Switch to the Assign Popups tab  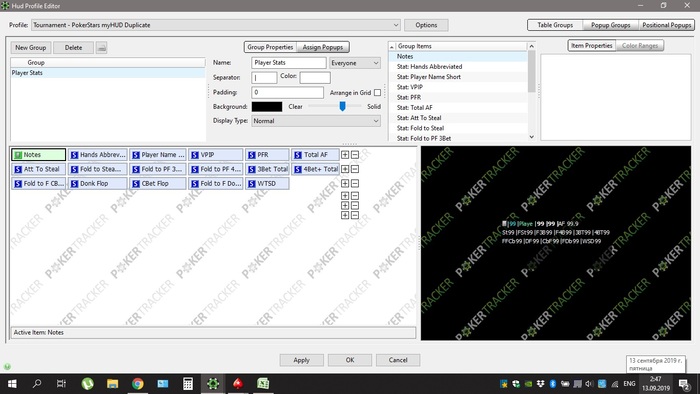coord(323,47)
